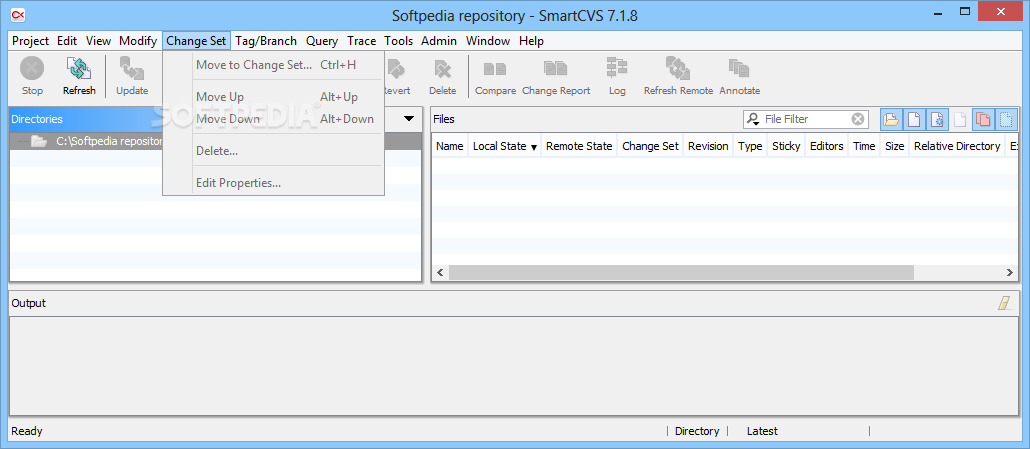Click the Files scrollbar left arrow
The width and height of the screenshot is (1030, 449).
coord(441,272)
